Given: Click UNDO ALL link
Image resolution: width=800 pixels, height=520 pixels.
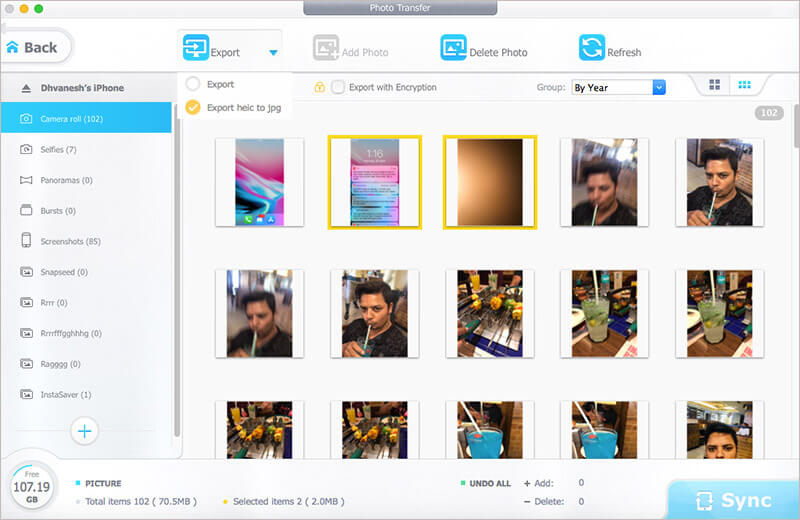Looking at the screenshot, I should coord(490,483).
